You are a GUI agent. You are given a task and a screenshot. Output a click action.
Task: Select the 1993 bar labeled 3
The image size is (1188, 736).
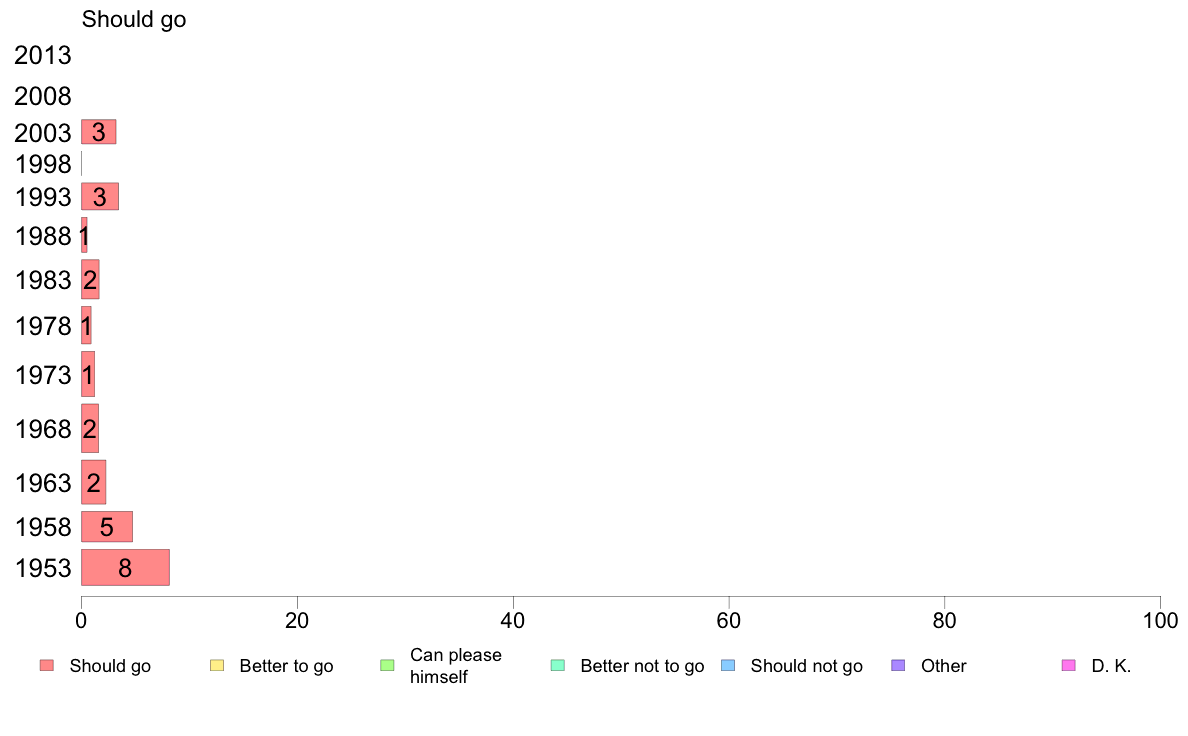pyautogui.click(x=100, y=196)
